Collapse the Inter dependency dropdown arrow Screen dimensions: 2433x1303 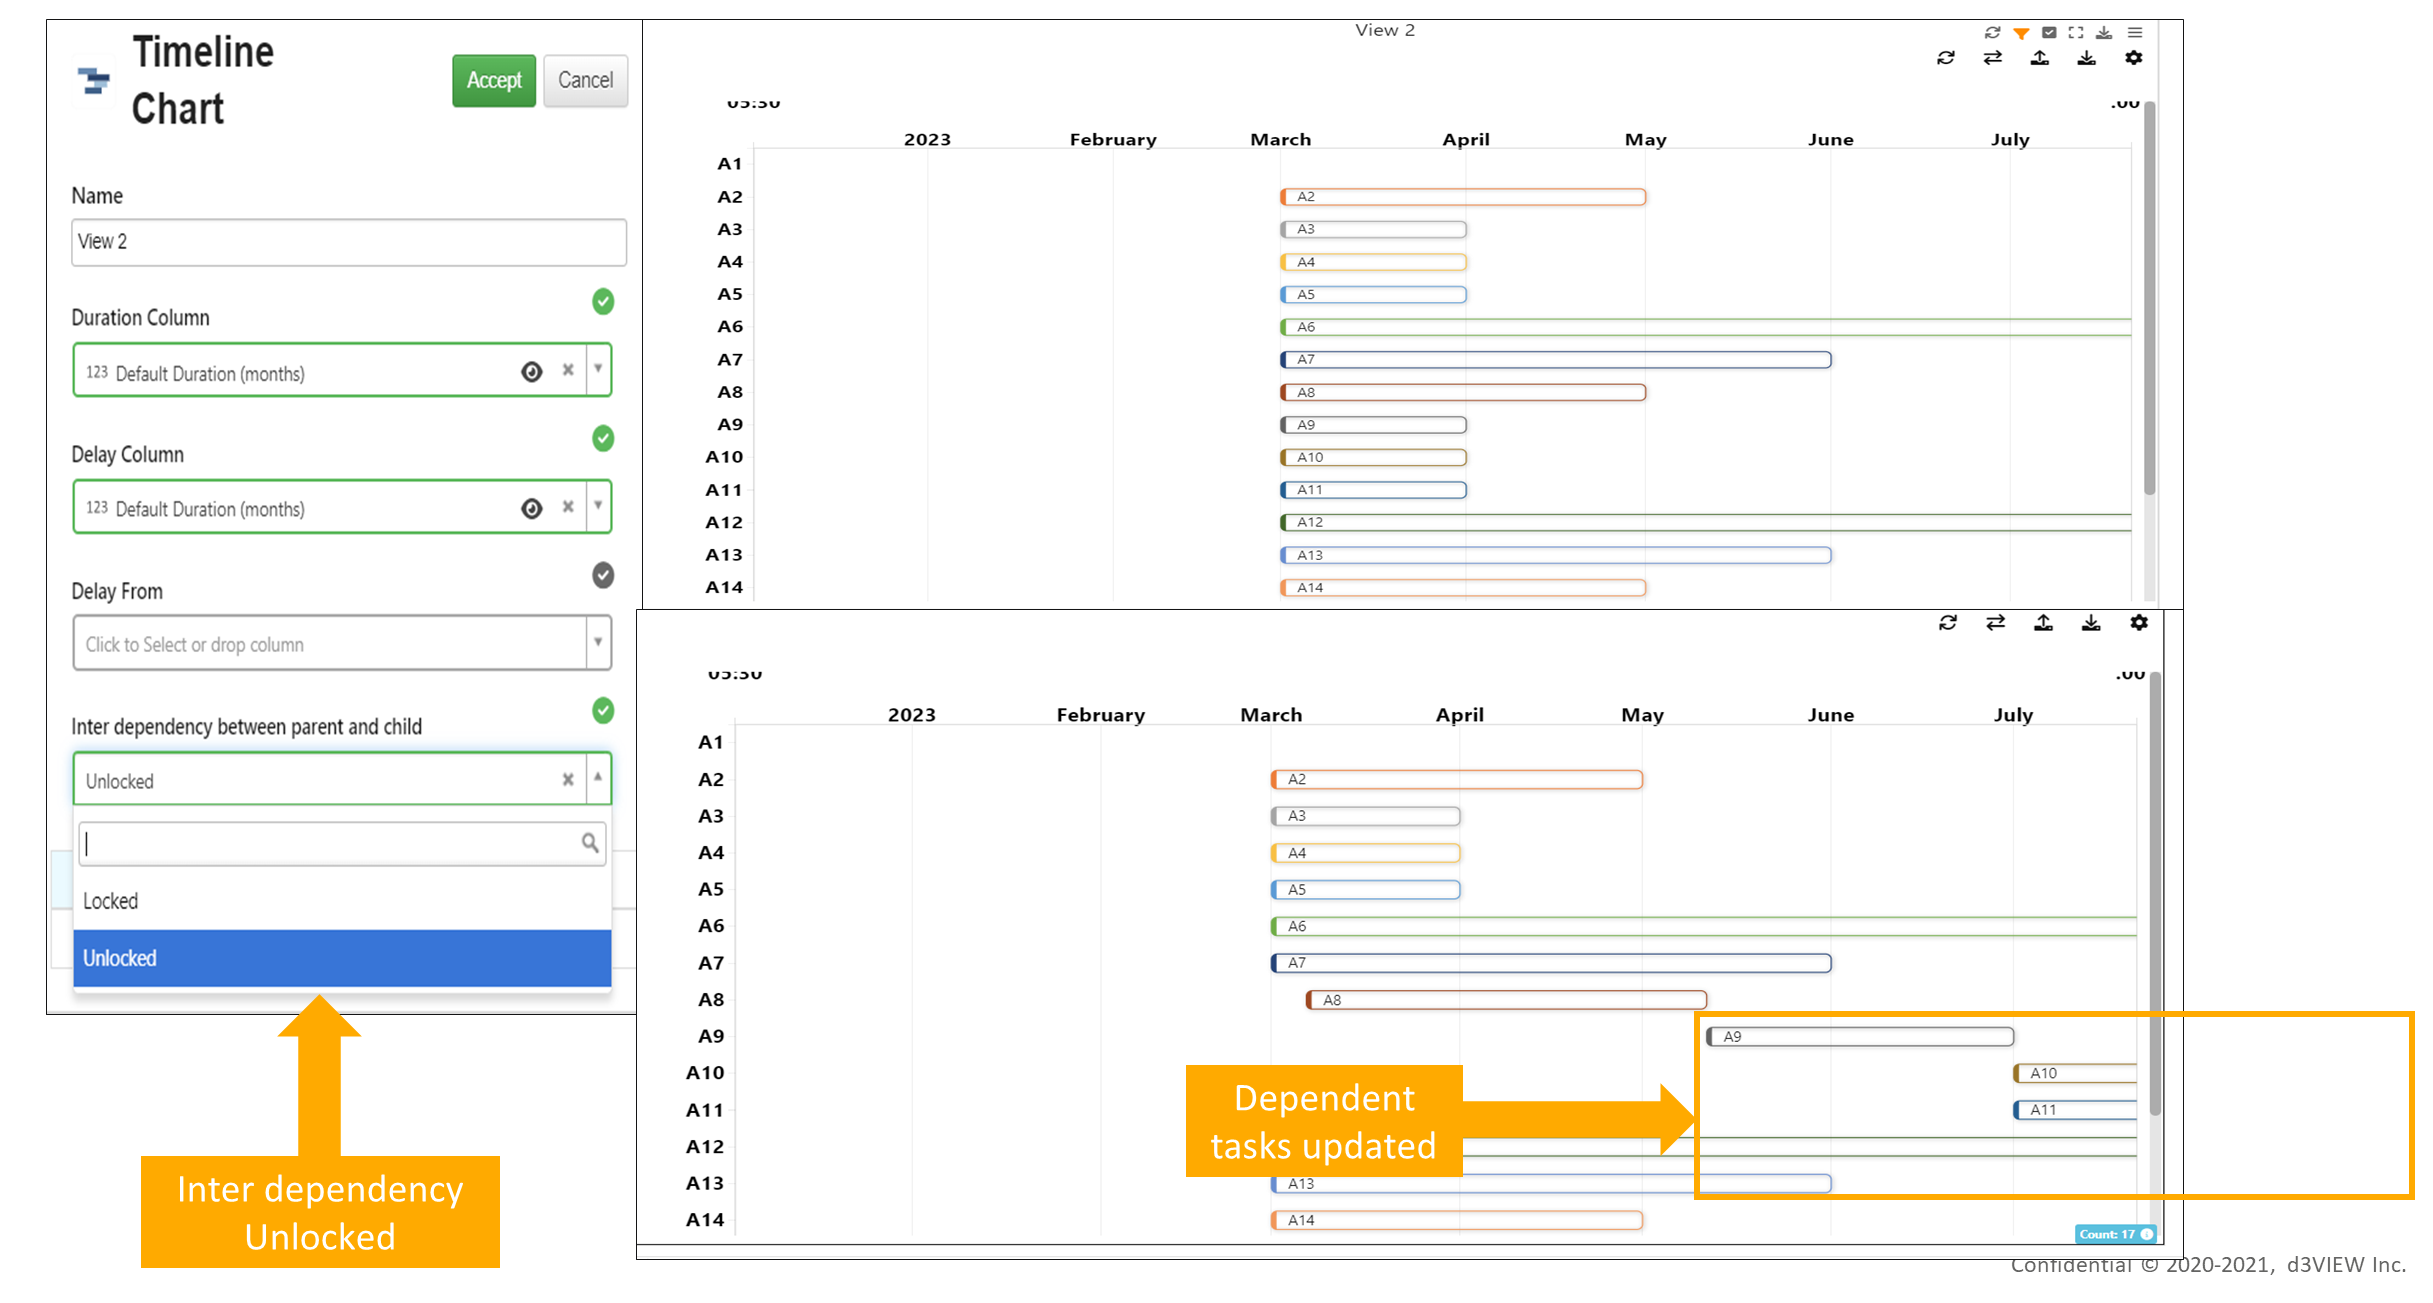598,778
